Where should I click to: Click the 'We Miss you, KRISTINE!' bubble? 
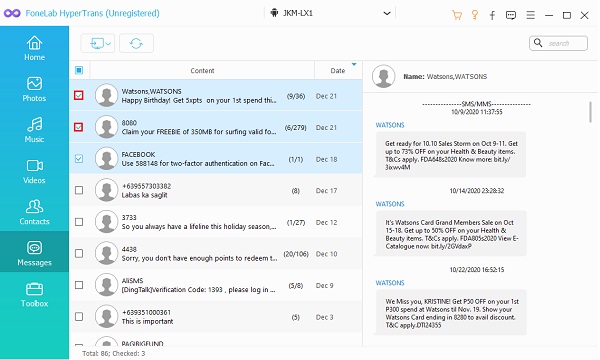coord(451,313)
